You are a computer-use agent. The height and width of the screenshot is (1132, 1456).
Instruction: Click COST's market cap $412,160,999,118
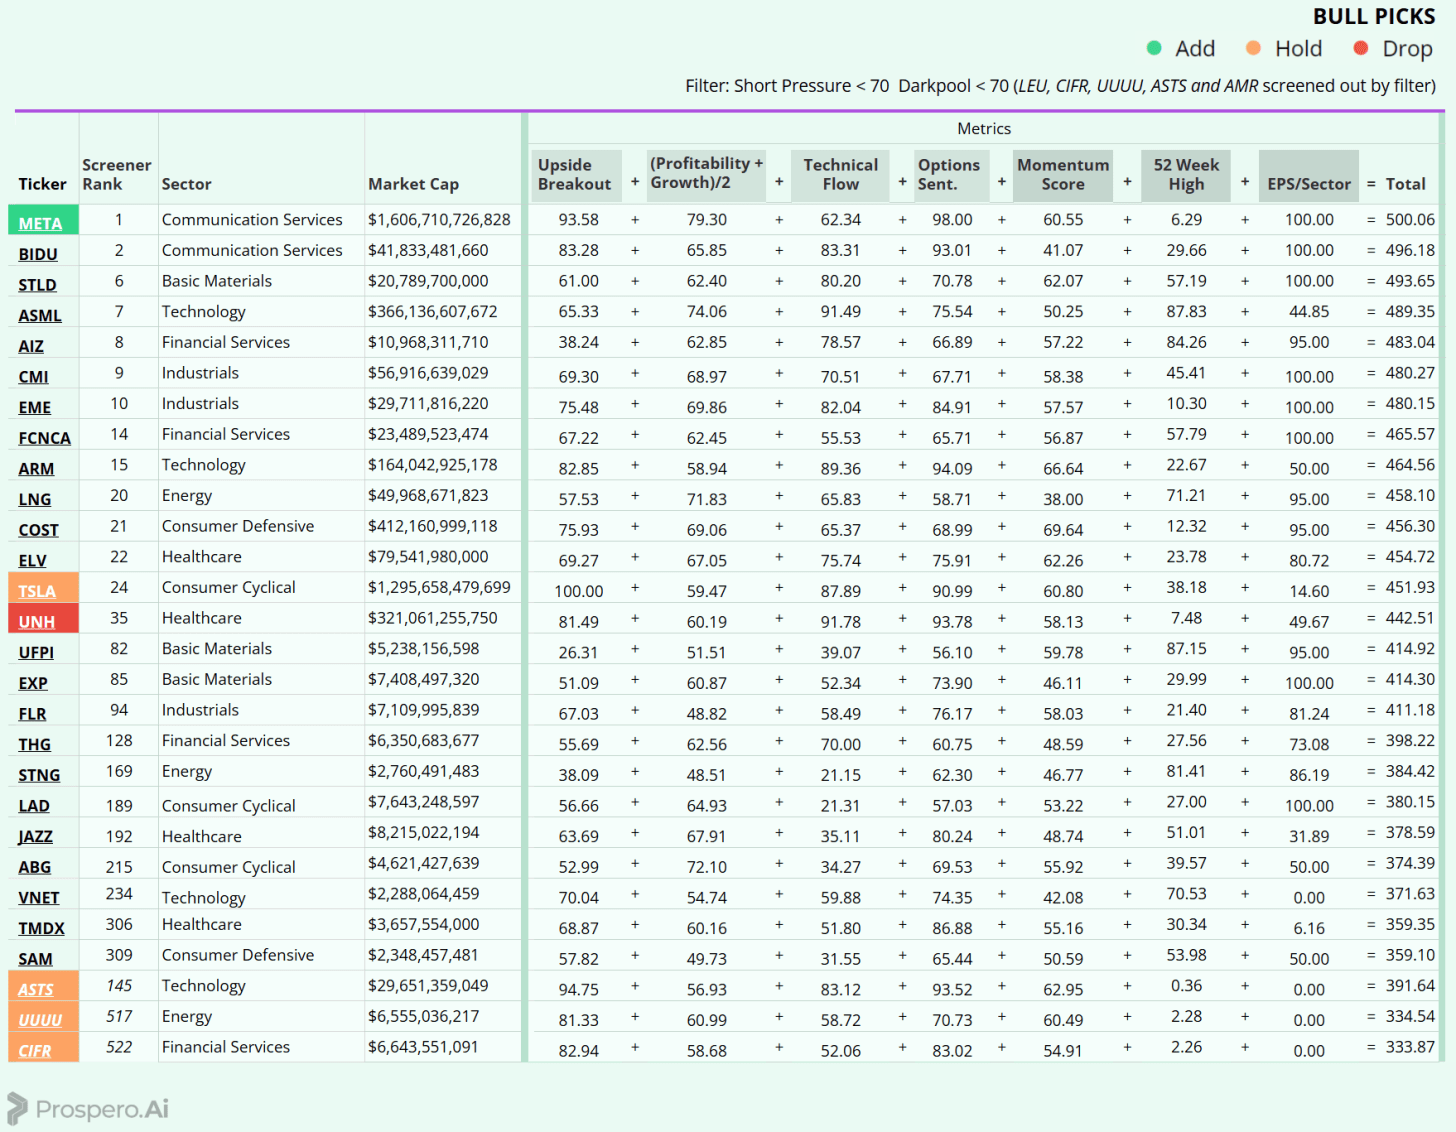click(432, 526)
